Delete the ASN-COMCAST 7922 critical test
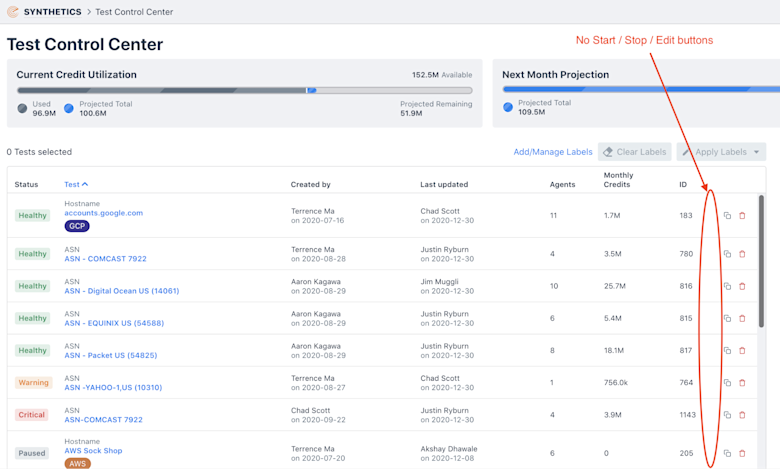 742,415
